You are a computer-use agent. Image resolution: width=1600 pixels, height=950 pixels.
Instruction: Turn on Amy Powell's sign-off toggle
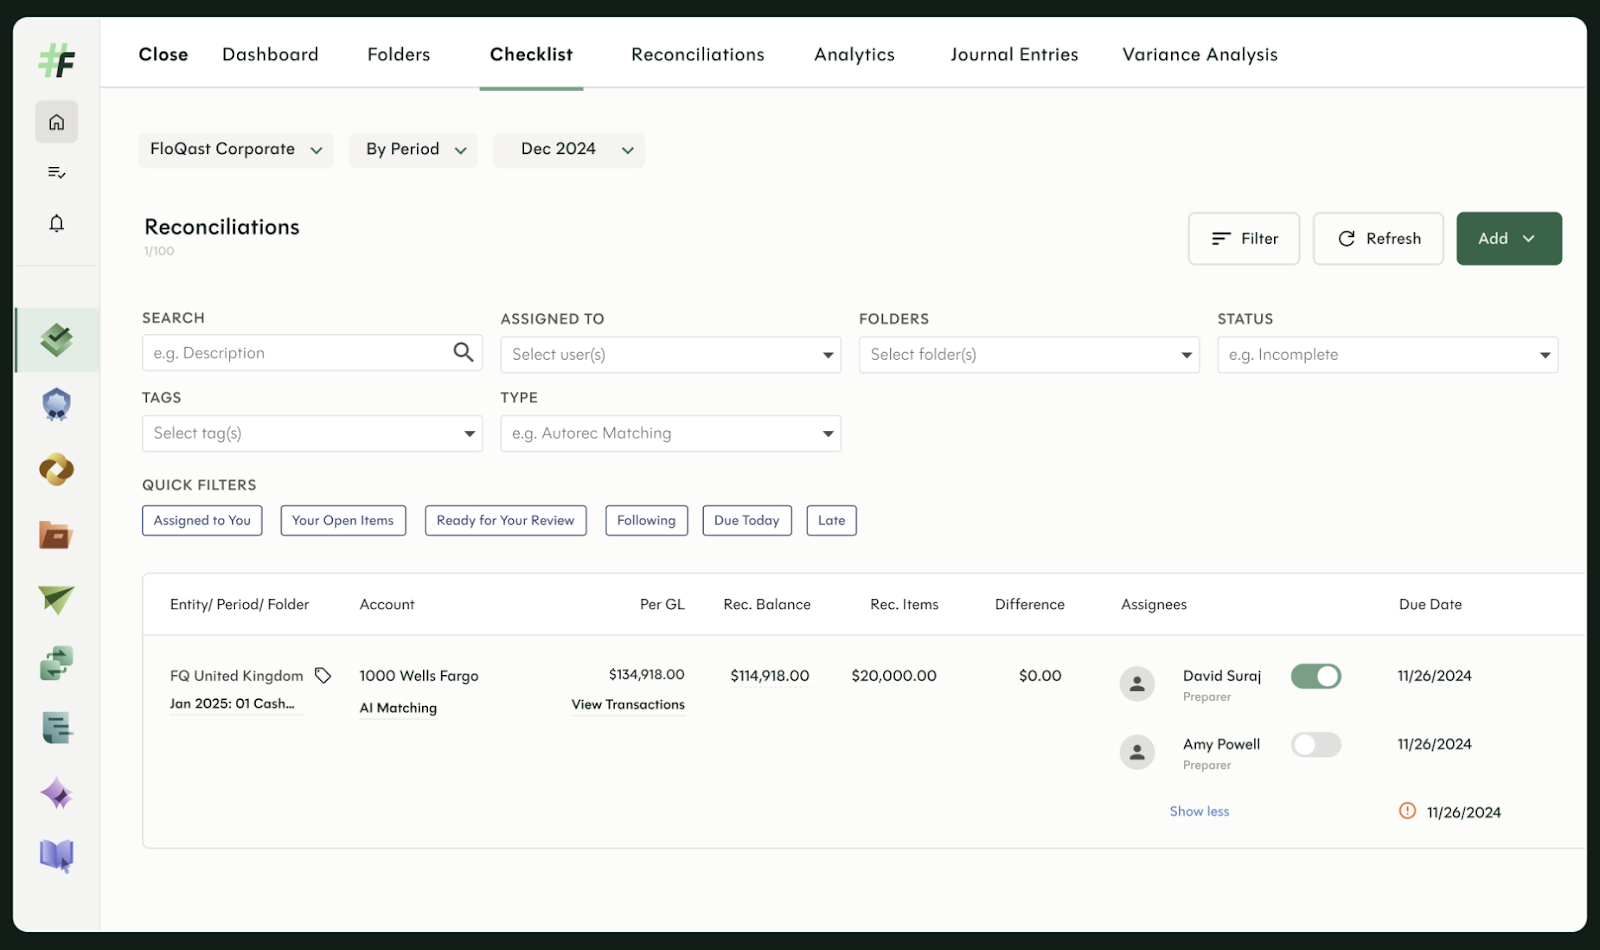[1316, 745]
